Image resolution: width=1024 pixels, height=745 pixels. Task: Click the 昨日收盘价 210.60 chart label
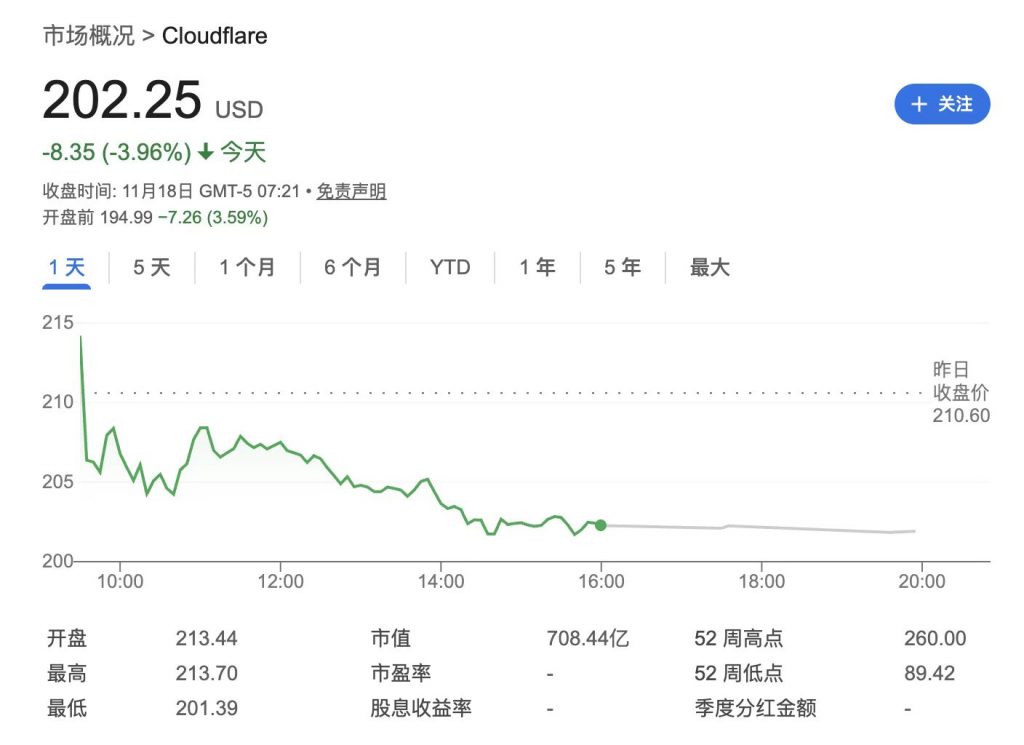960,392
